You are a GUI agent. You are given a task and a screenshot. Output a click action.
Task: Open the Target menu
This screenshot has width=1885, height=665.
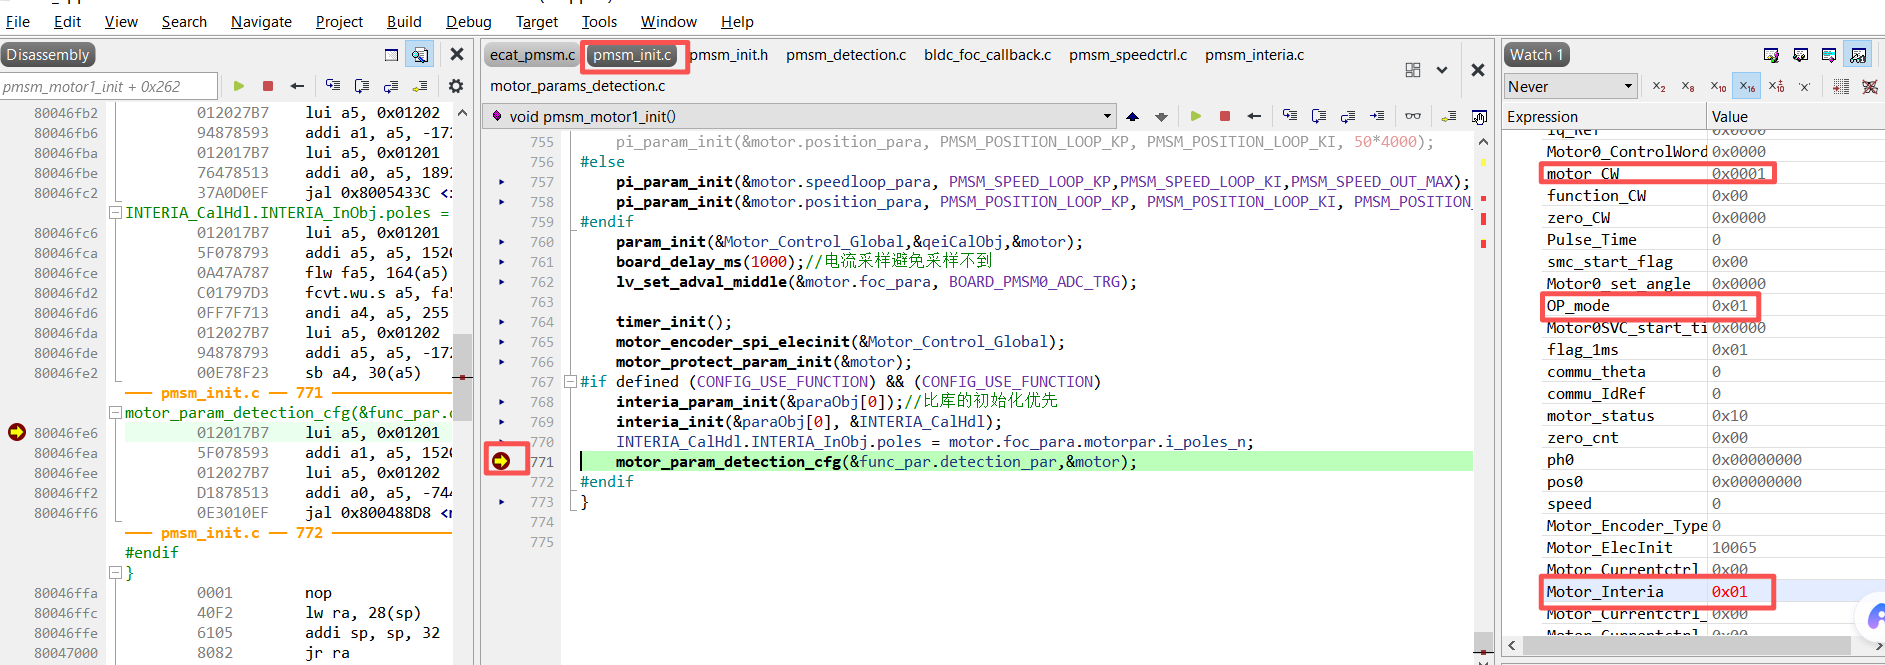[537, 22]
